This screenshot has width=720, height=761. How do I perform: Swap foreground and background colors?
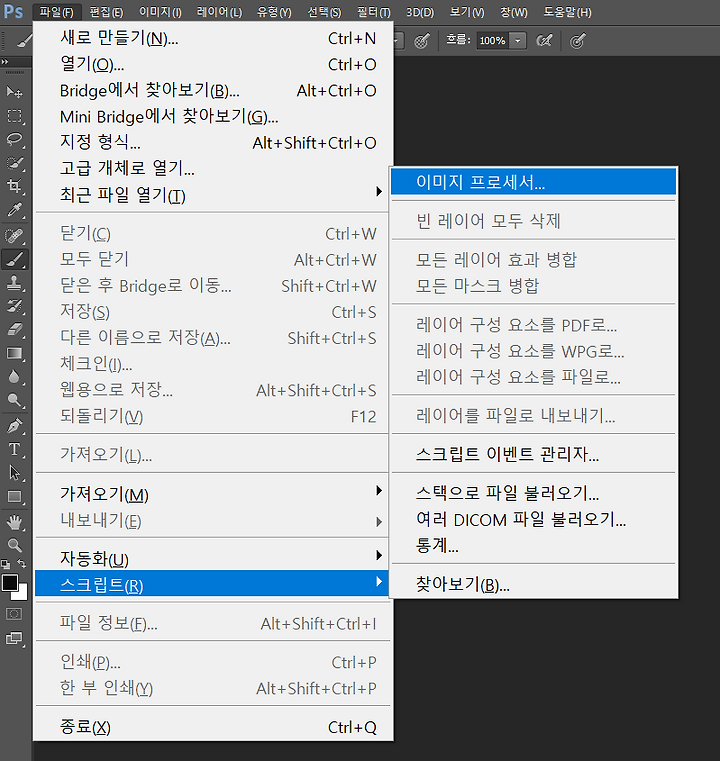(x=22, y=563)
